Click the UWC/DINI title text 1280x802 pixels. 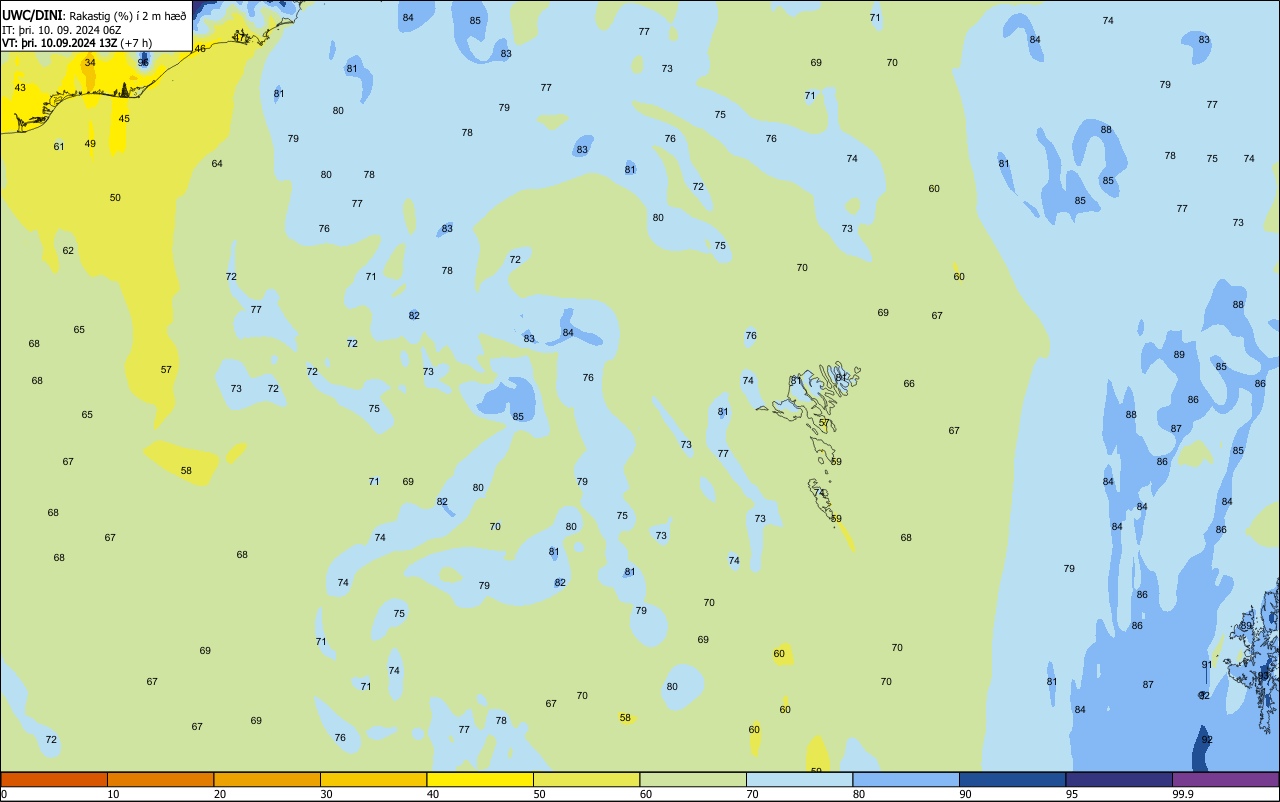coord(33,15)
